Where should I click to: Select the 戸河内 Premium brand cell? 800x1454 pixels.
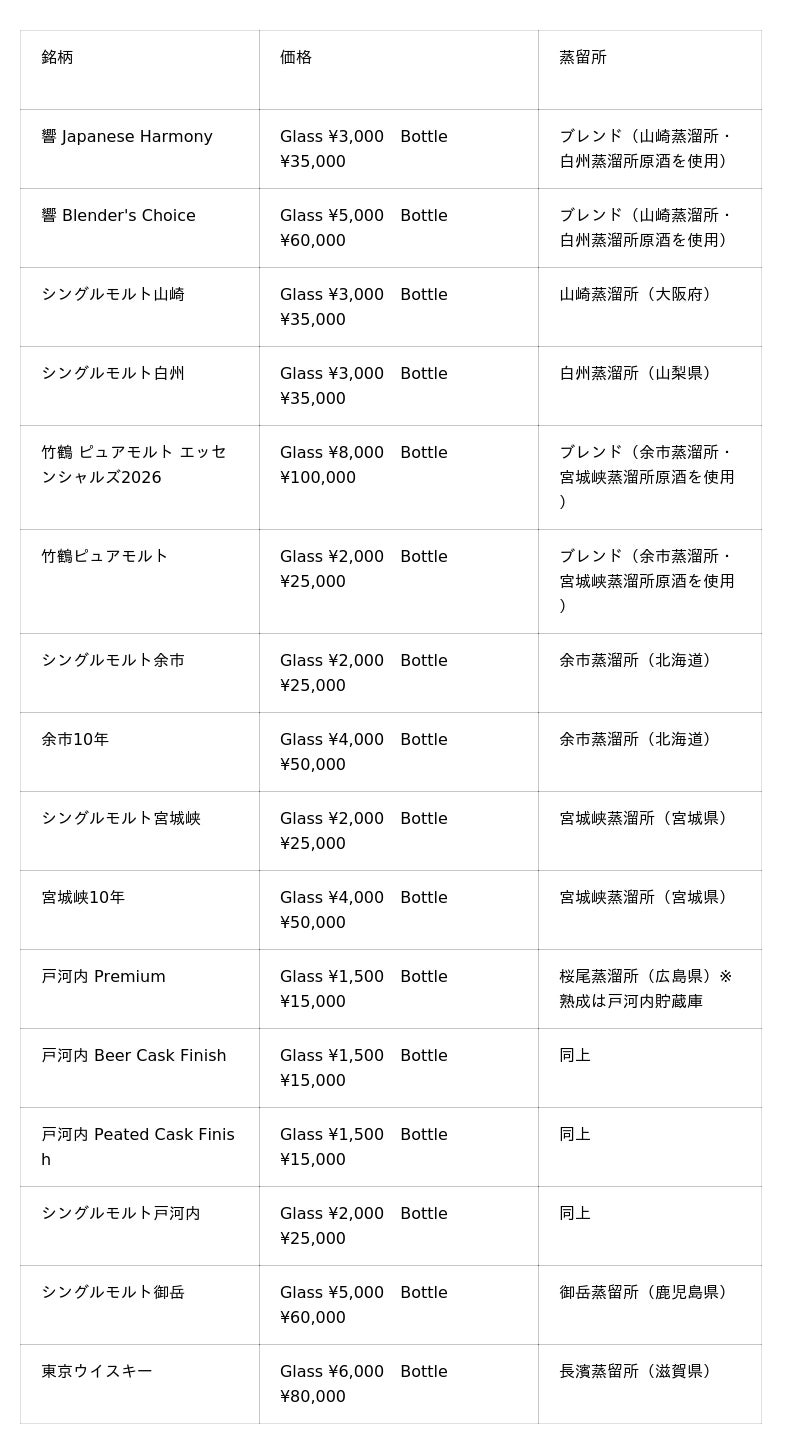tap(139, 988)
